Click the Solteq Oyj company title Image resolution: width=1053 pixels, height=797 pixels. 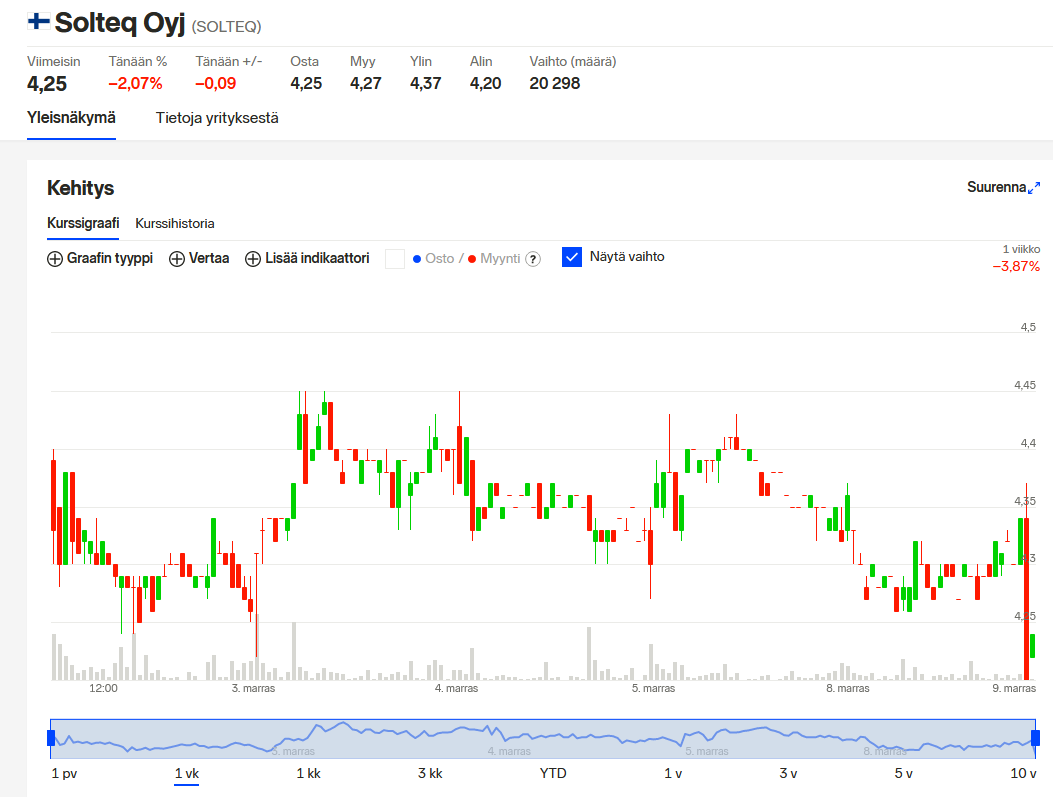pyautogui.click(x=120, y=23)
